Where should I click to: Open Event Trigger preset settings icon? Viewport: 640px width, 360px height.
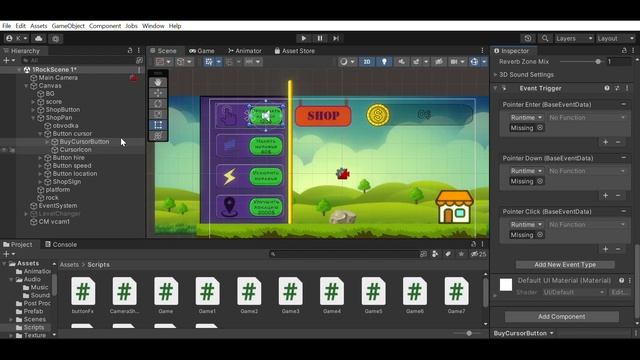pyautogui.click(x=617, y=88)
